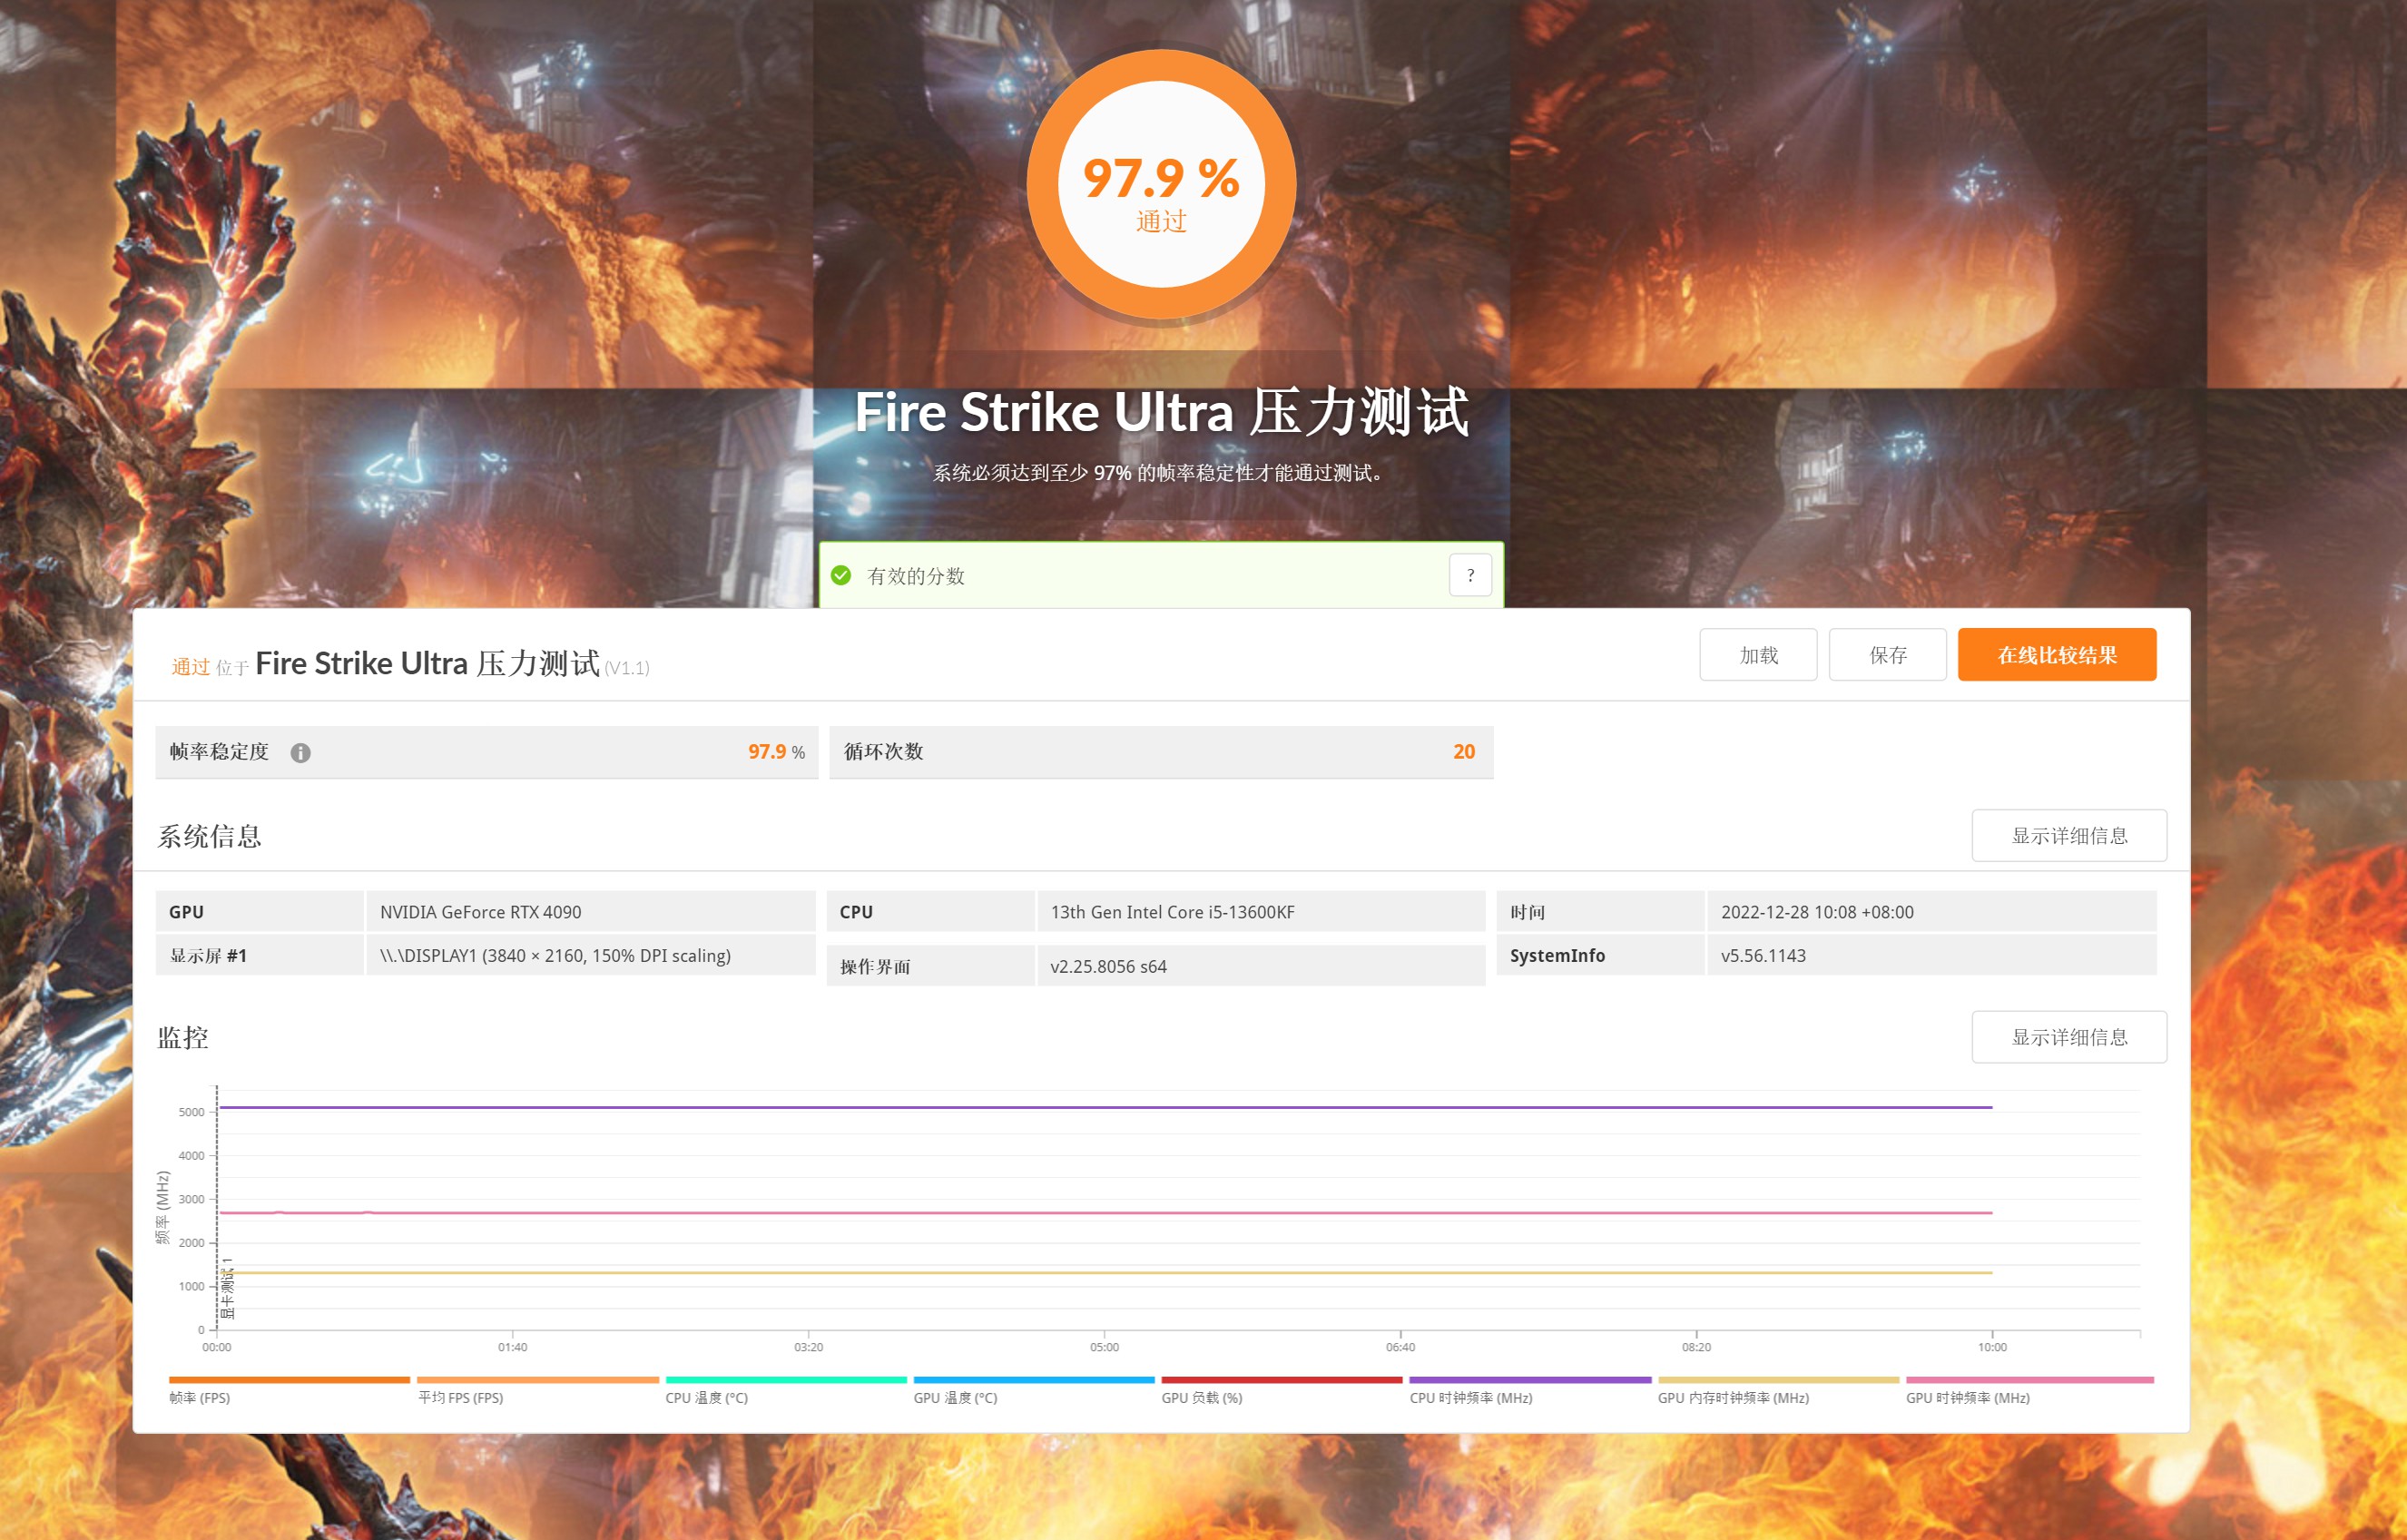
Task: Click the info icon next to 帧率稳定度
Action: (302, 751)
